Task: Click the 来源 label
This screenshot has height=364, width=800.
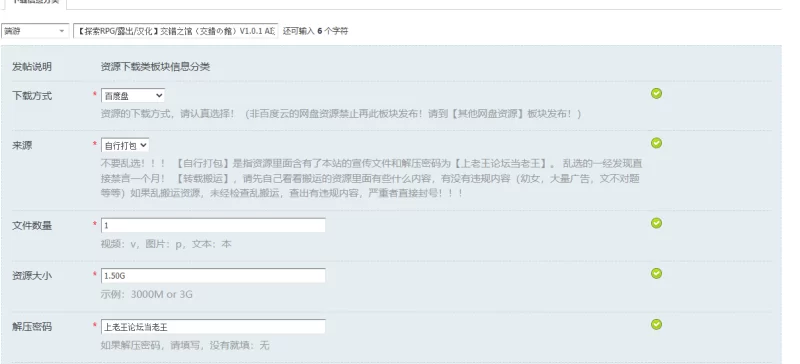Action: (x=22, y=145)
